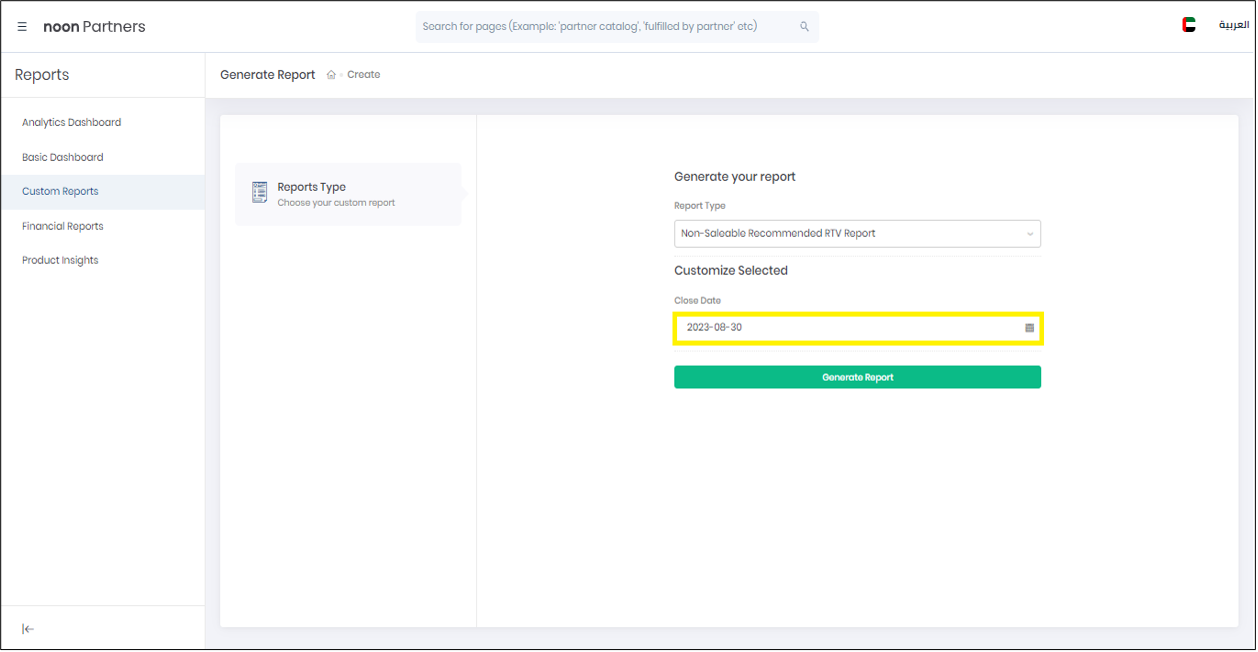
Task: Navigate to Financial Reports
Action: 62,227
